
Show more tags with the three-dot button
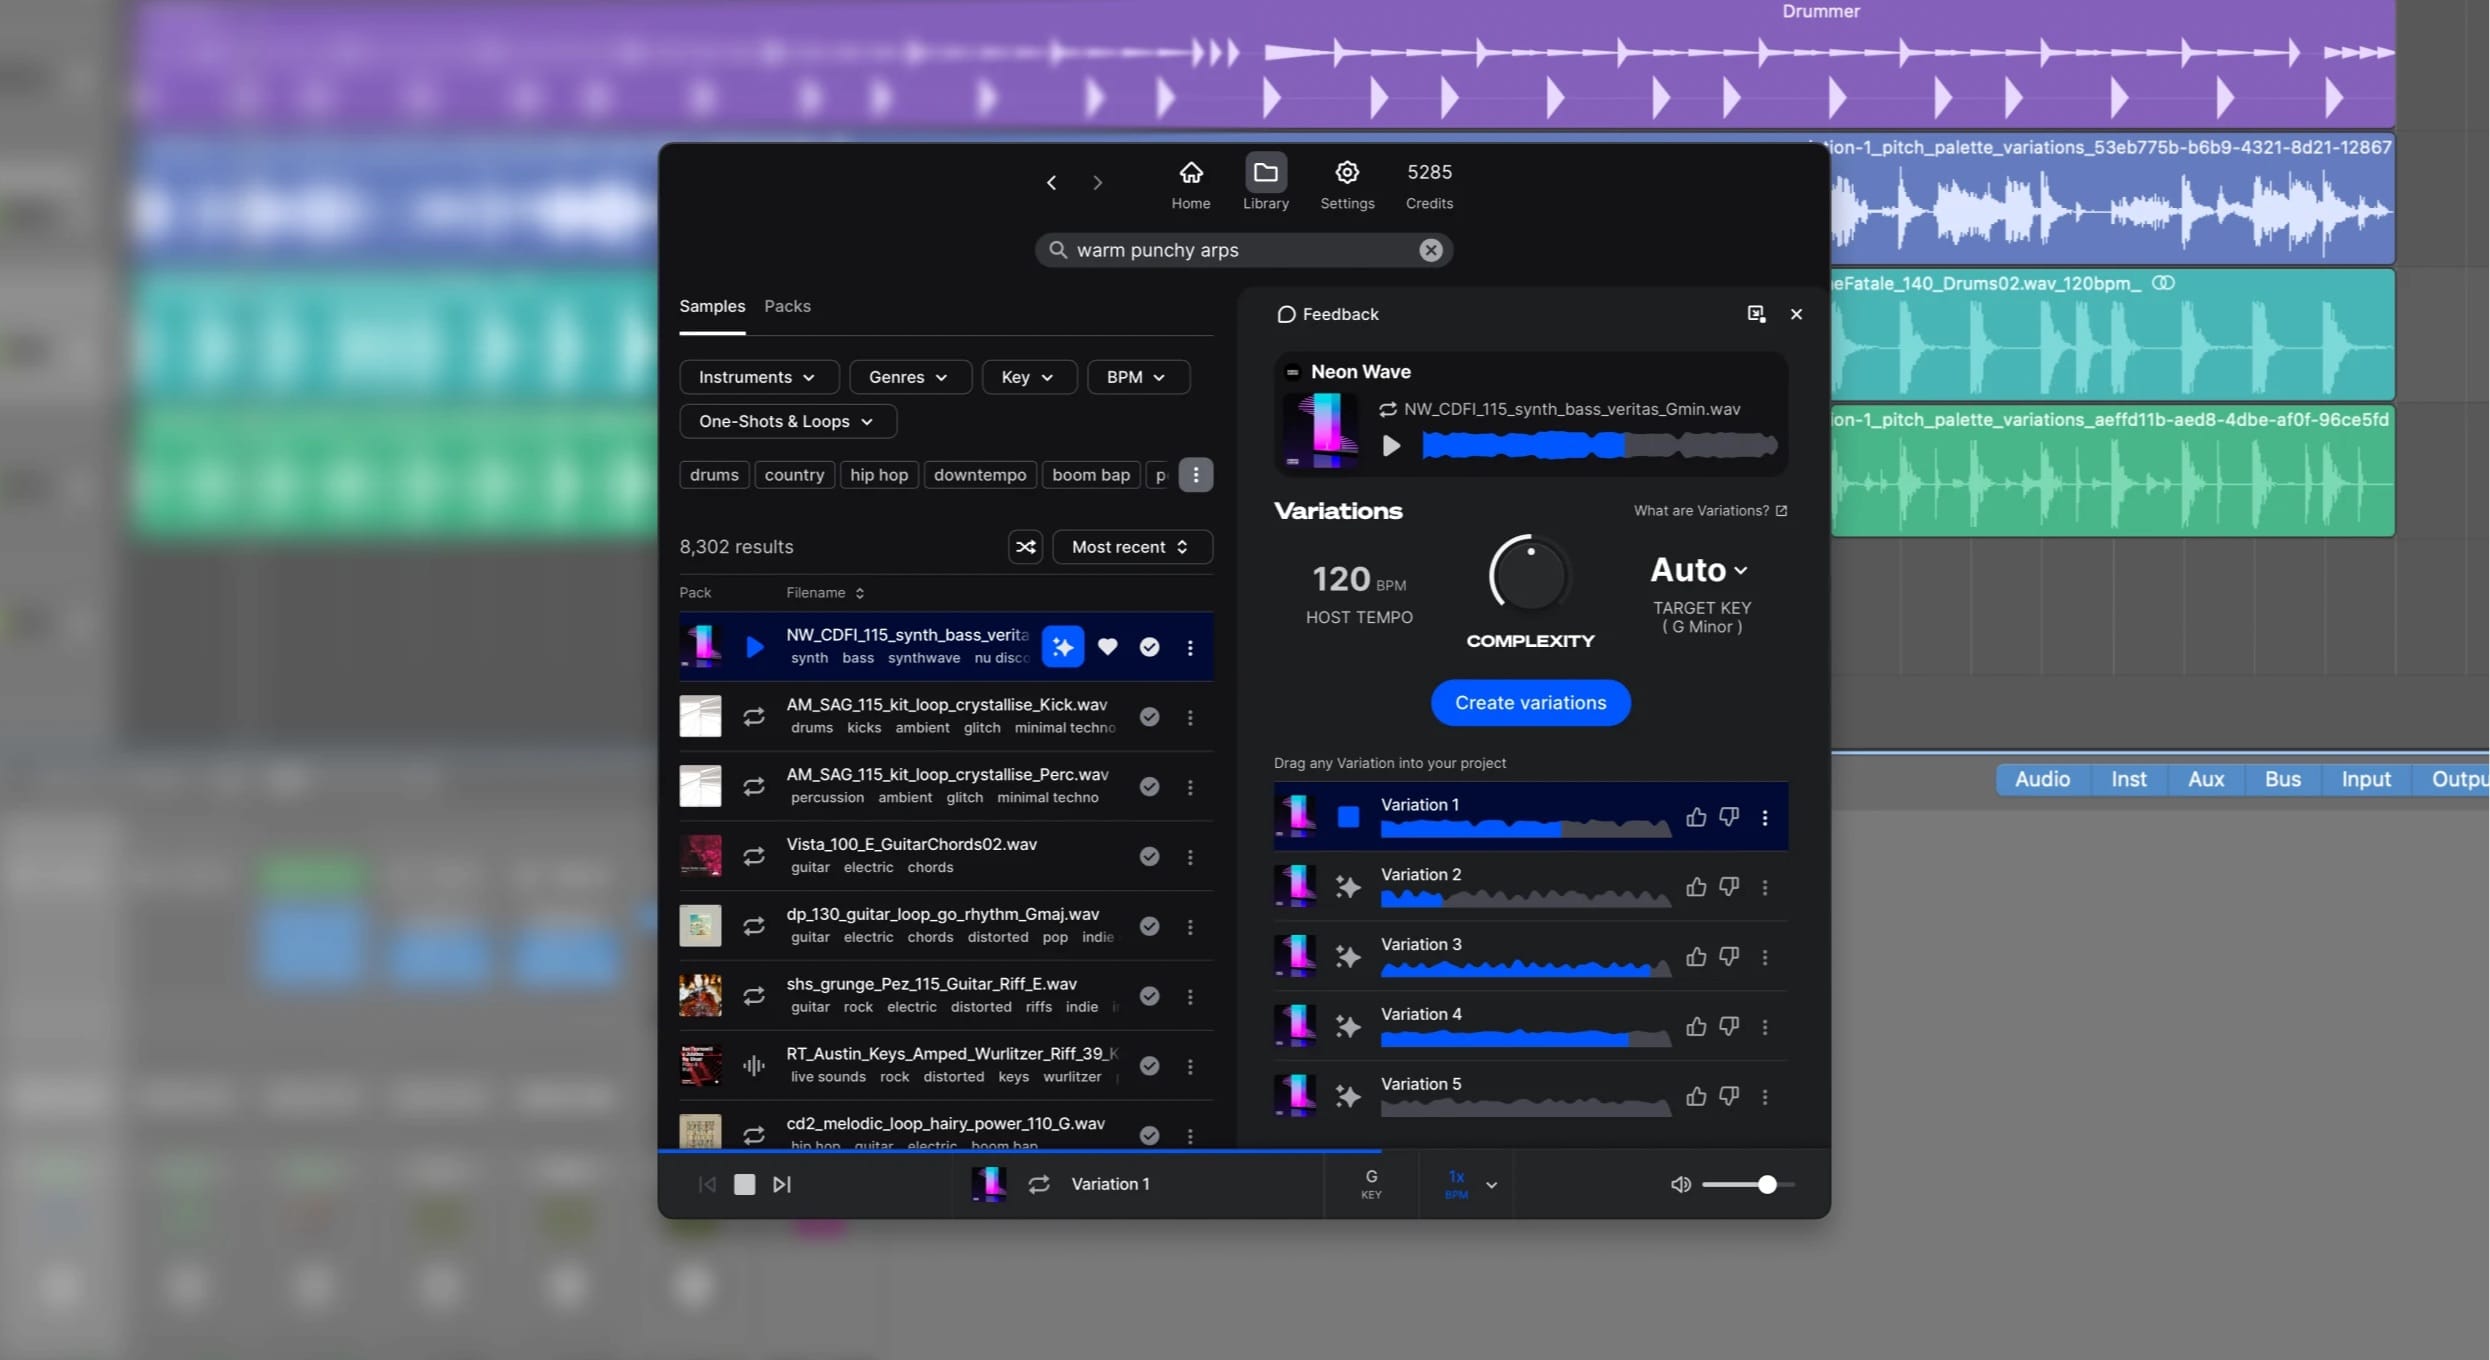pos(1195,475)
